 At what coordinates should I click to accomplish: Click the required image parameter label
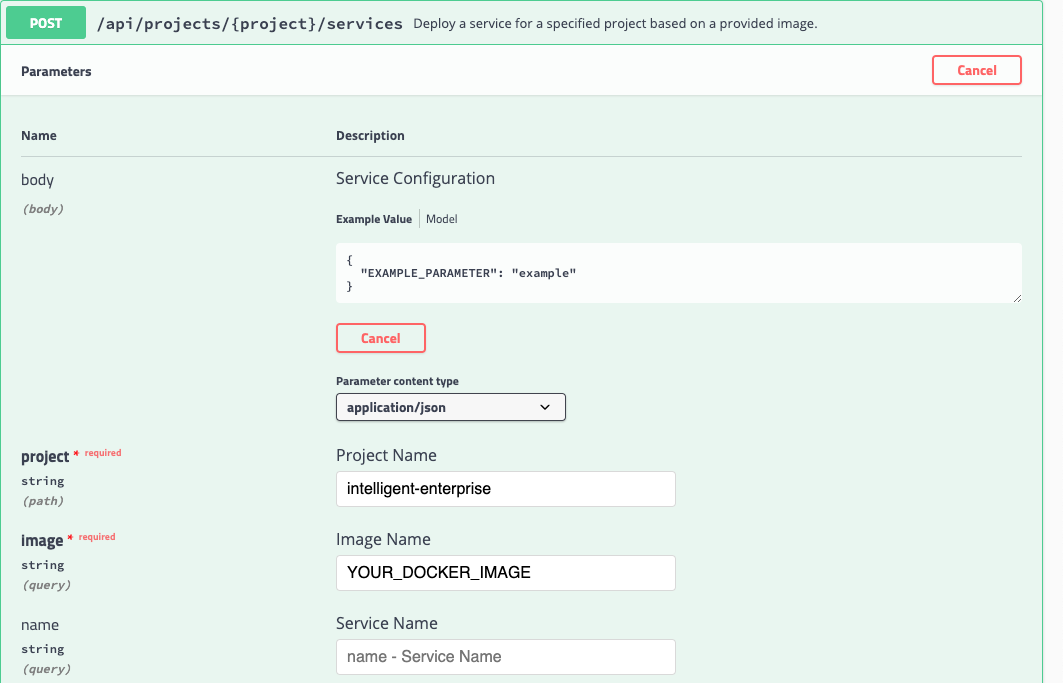tap(42, 541)
